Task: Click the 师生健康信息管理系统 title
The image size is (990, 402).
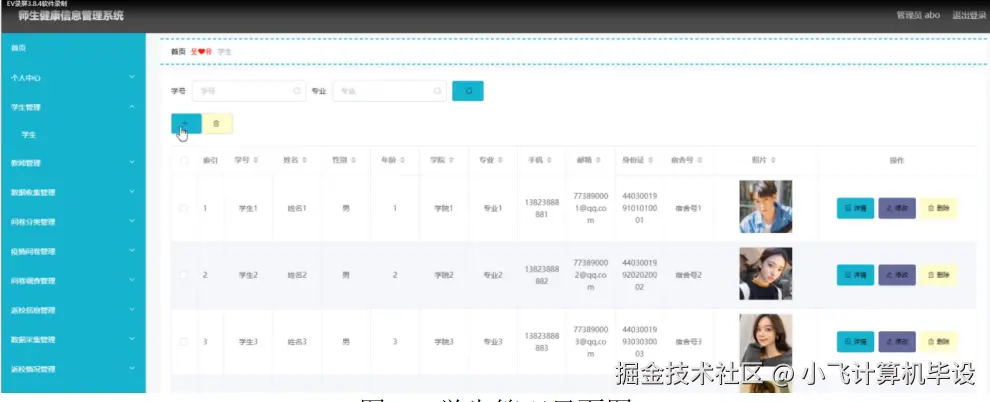Action: pos(71,16)
